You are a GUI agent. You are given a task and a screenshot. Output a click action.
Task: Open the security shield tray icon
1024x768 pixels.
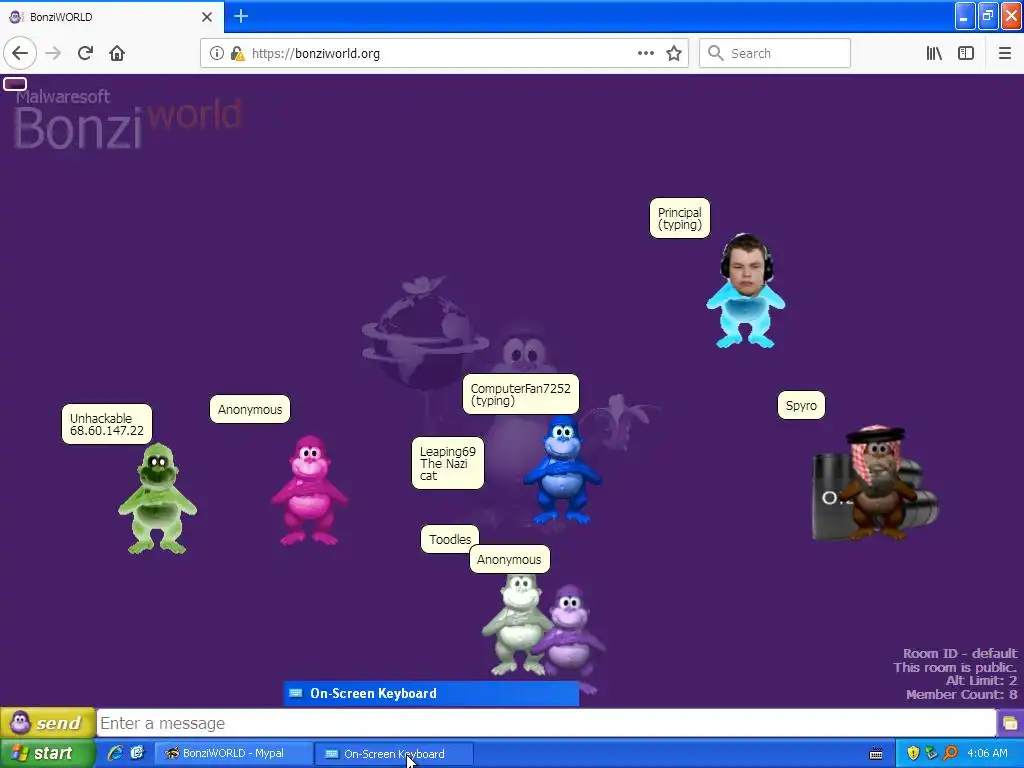913,753
